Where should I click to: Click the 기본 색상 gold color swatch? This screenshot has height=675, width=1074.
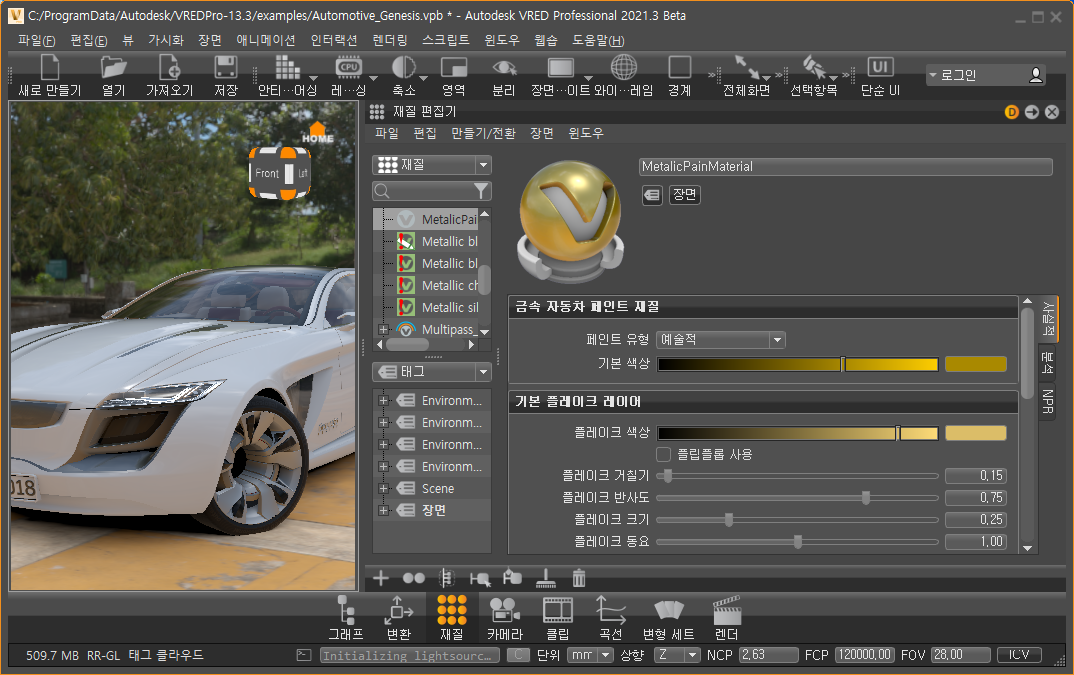[x=975, y=364]
